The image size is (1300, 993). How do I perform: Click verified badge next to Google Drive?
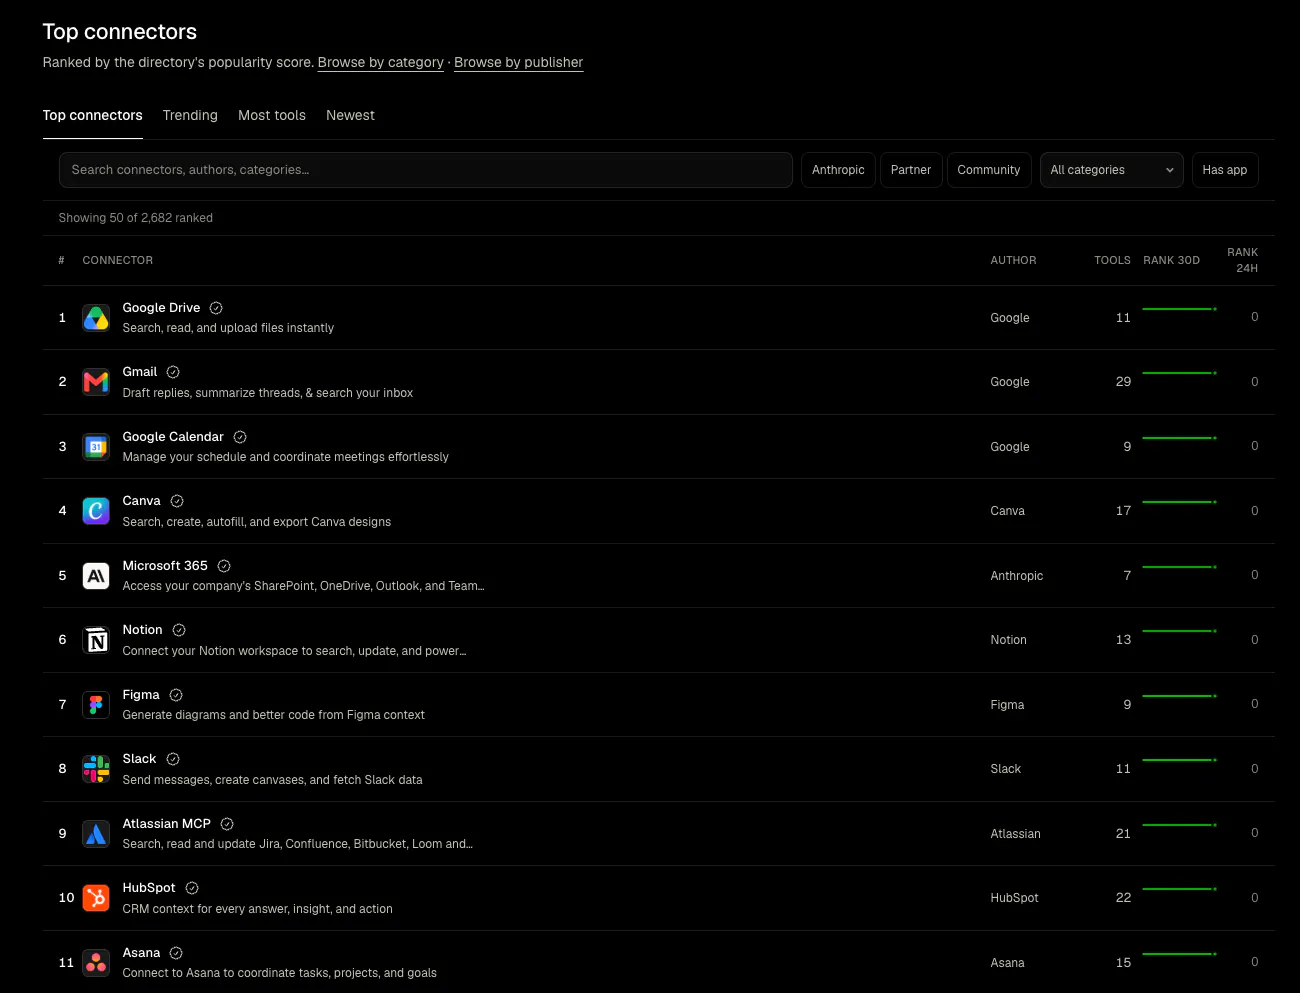(216, 308)
